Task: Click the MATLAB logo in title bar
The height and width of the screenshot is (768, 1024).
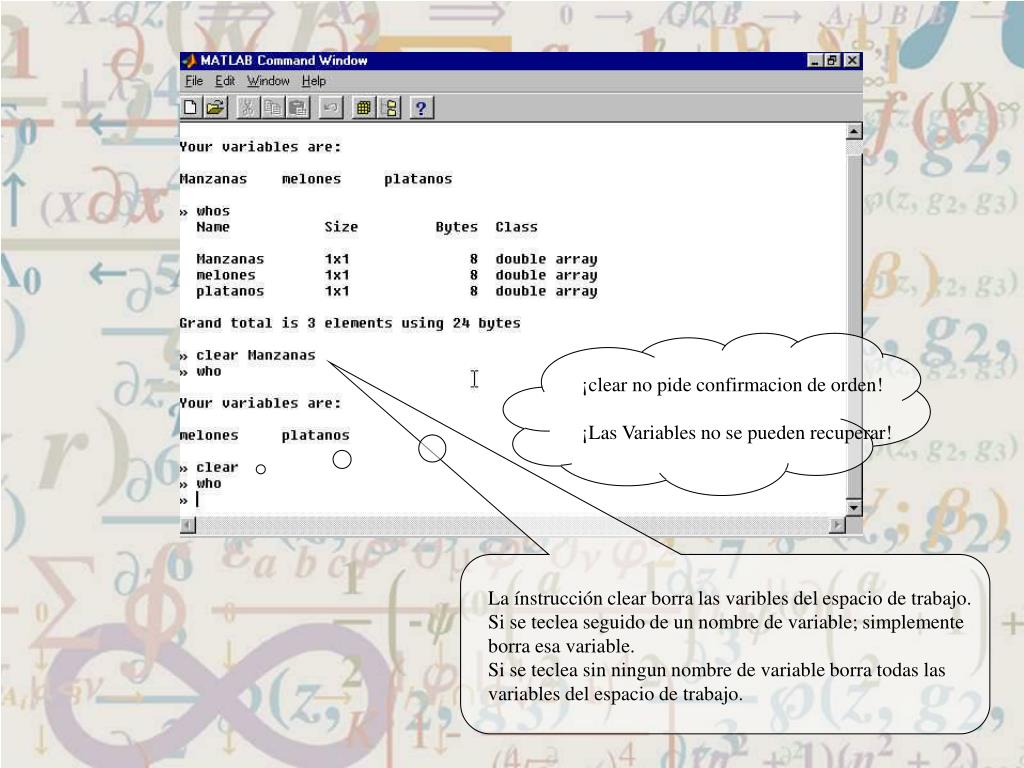Action: point(189,61)
